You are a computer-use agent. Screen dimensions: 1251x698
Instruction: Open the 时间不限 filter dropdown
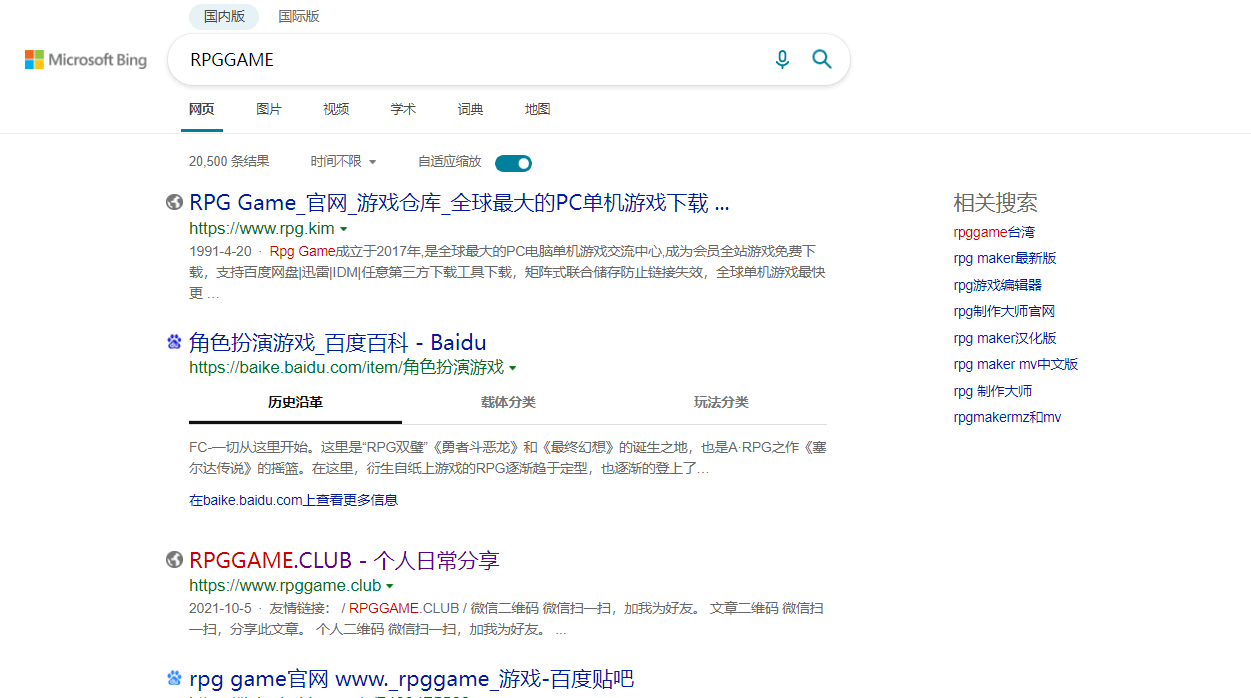coord(343,161)
